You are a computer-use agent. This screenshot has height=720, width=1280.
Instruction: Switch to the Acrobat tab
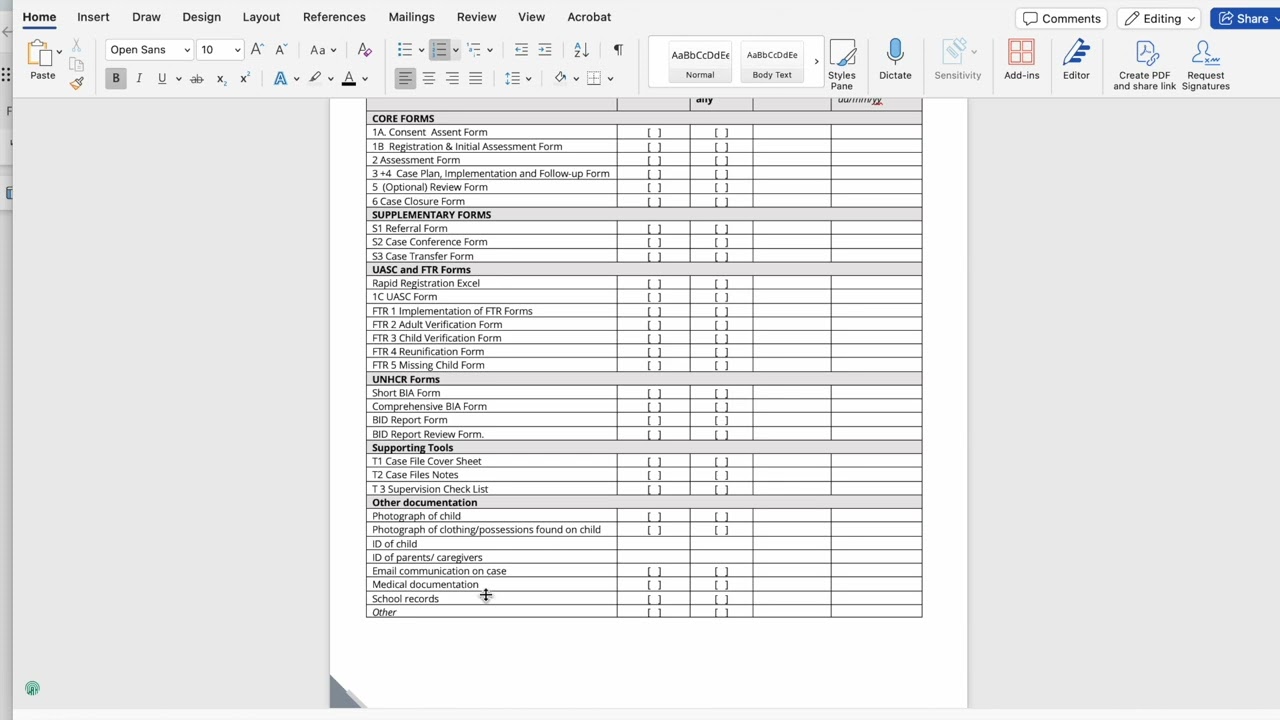589,17
